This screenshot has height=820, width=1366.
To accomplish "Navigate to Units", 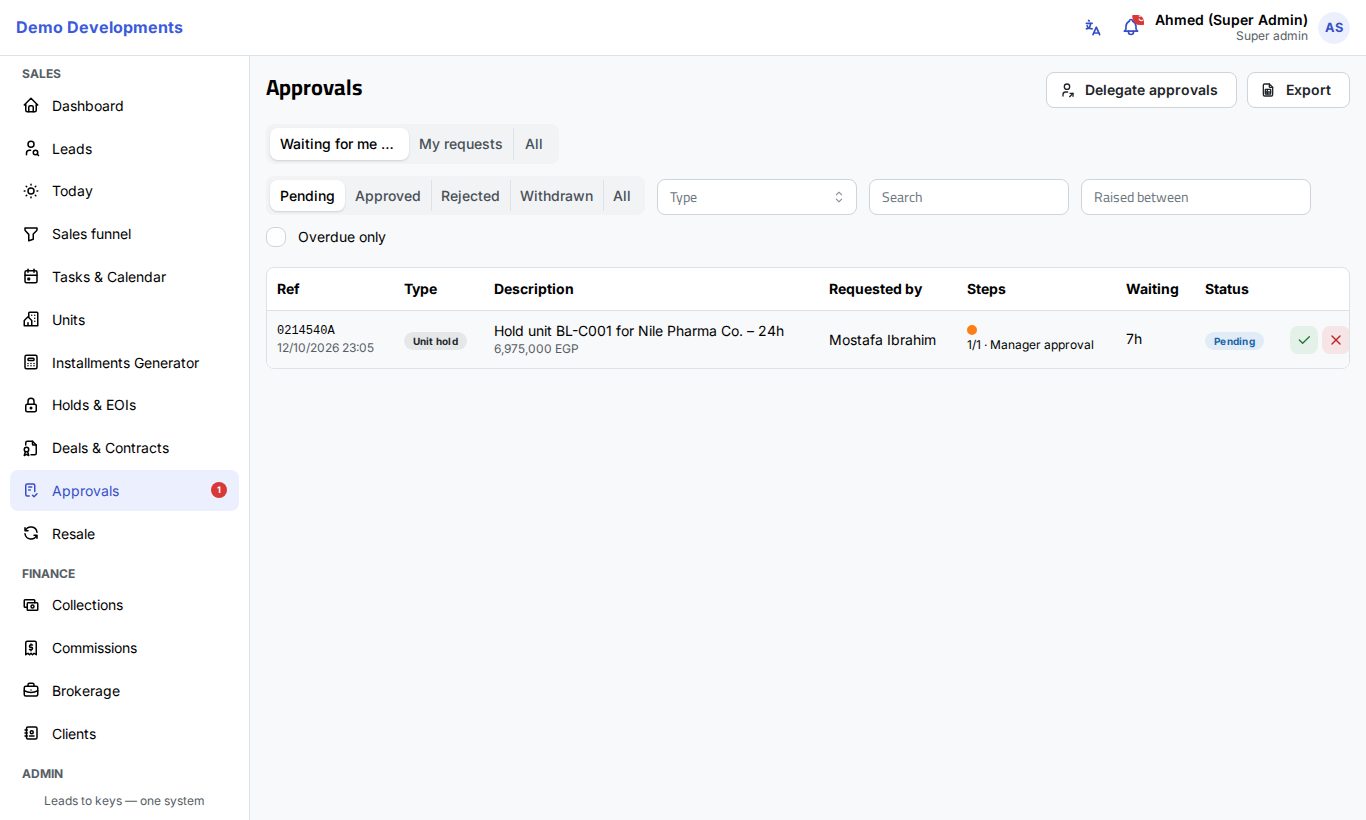I will tap(124, 320).
